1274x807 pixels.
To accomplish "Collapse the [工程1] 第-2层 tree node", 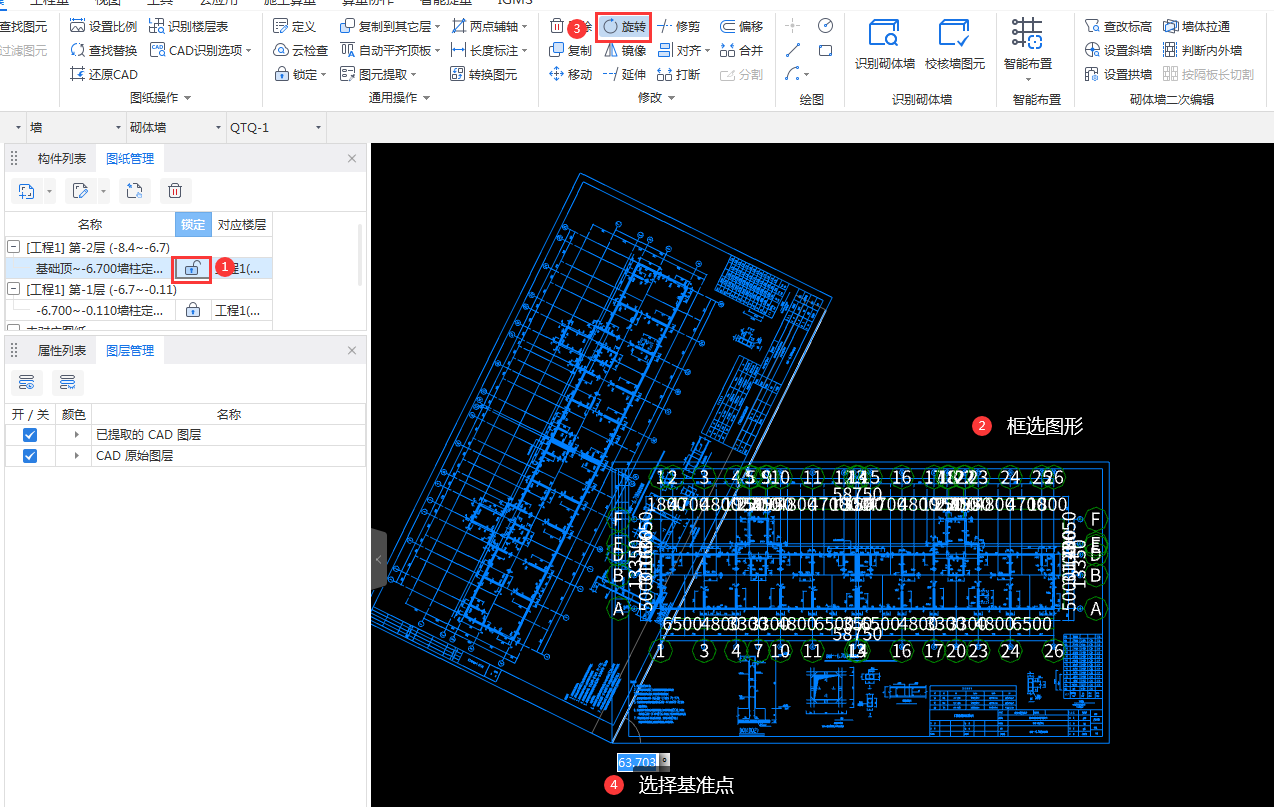I will (x=13, y=247).
